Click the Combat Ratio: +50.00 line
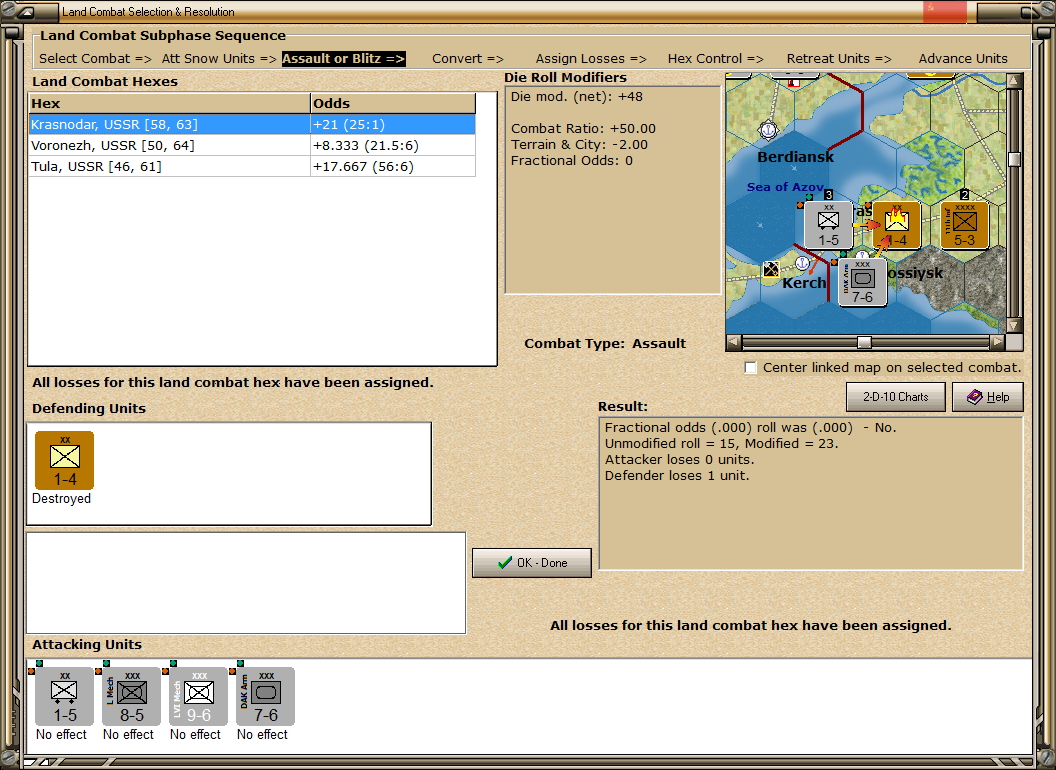1056x770 pixels. tap(583, 129)
